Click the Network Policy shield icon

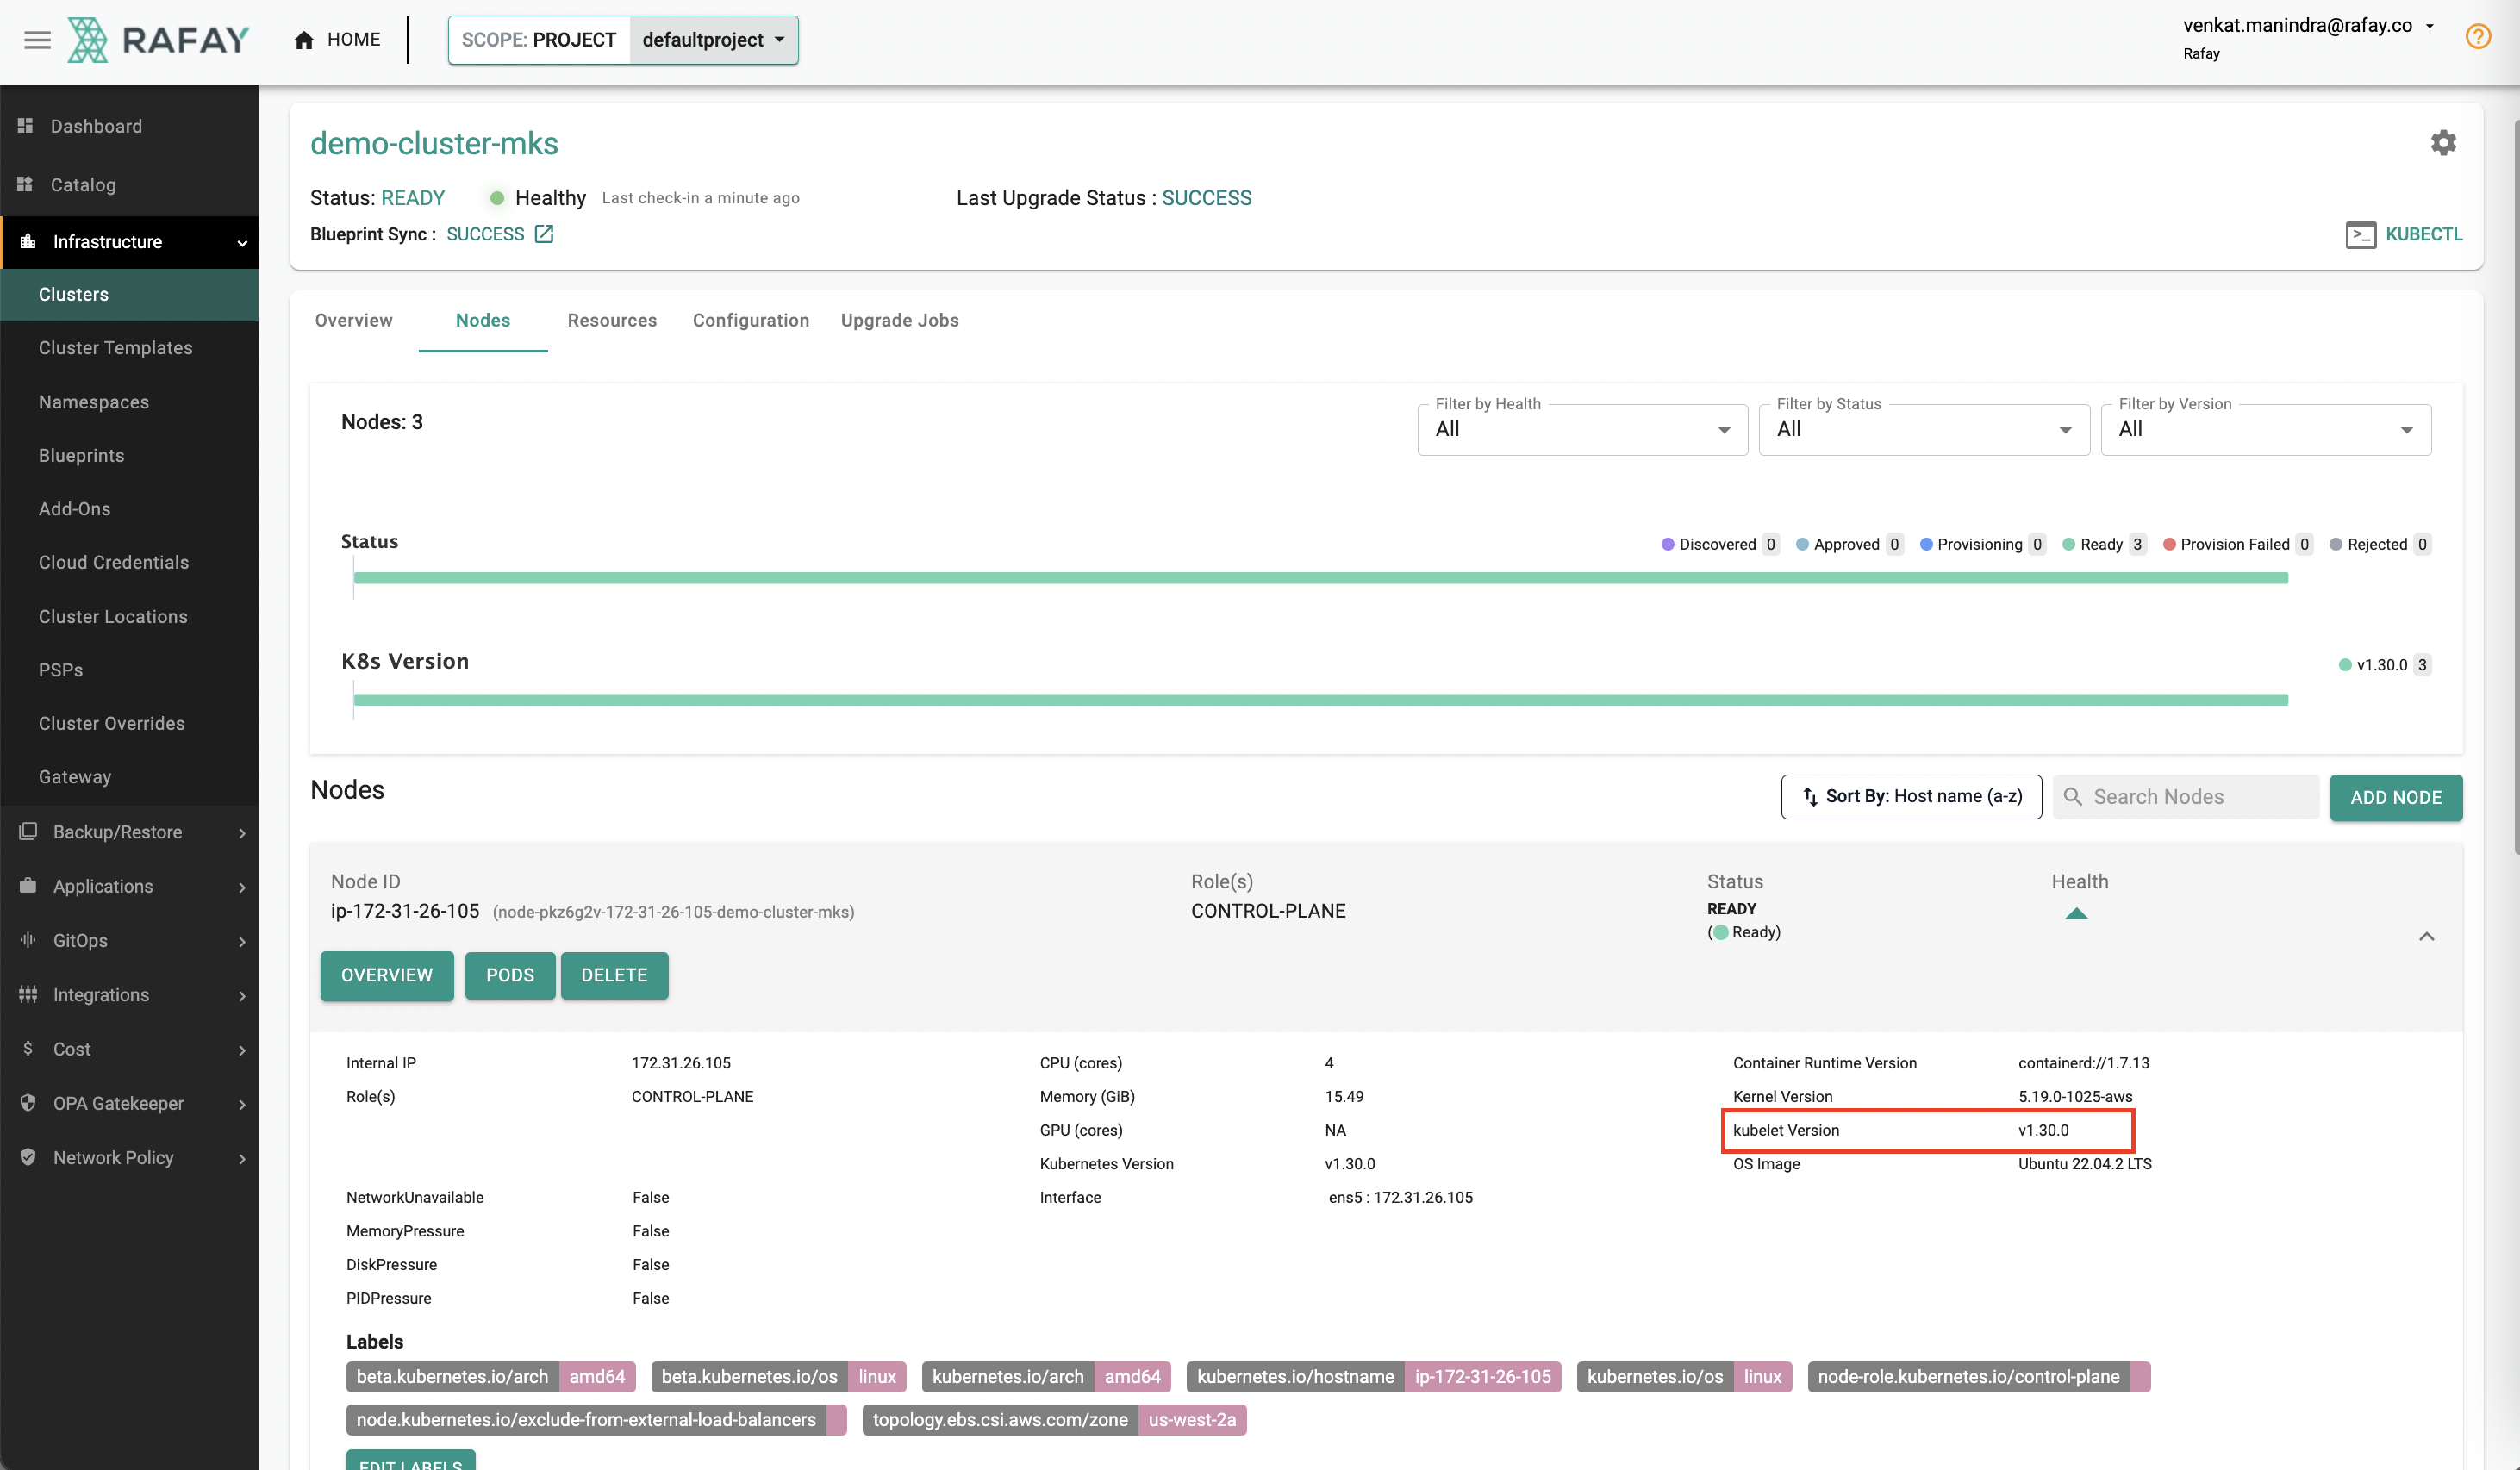28,1157
